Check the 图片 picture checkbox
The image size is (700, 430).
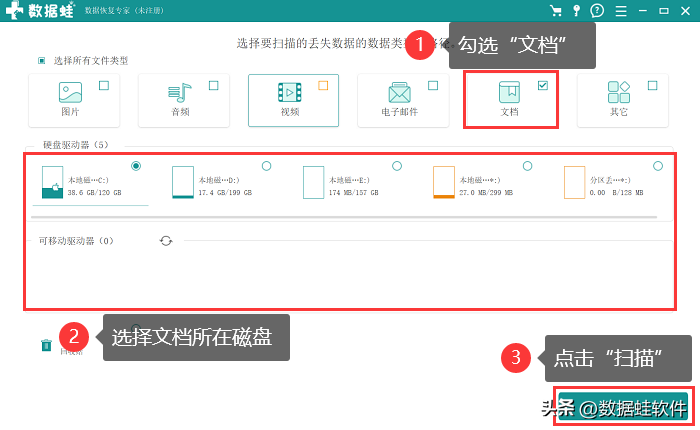click(104, 86)
